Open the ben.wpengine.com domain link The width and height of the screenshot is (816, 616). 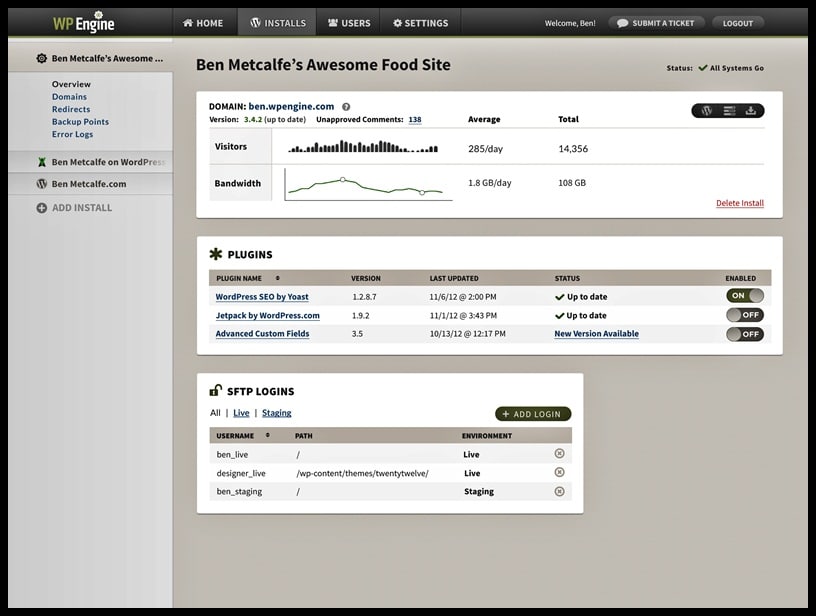291,106
